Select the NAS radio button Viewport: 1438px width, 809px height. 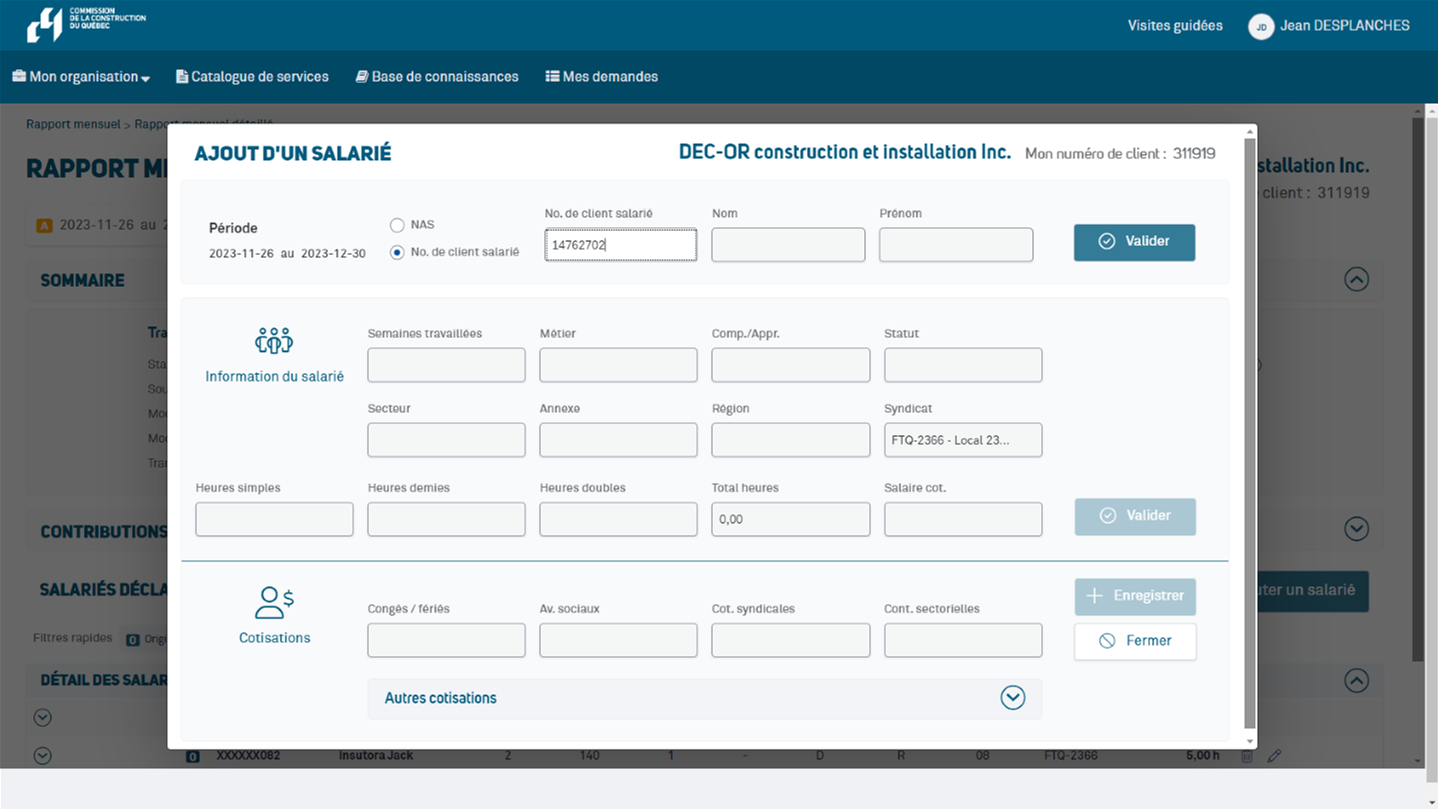click(x=397, y=225)
